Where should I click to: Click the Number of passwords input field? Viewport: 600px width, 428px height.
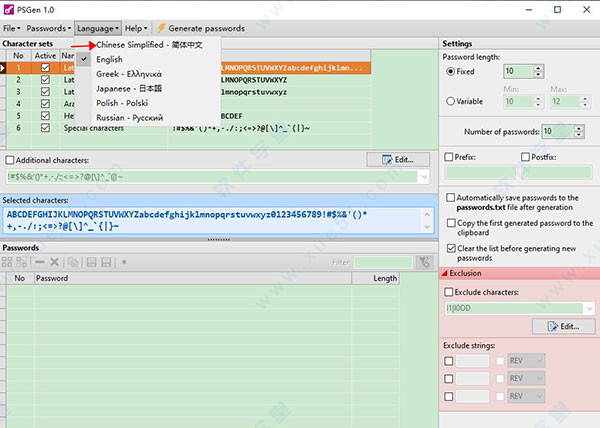pyautogui.click(x=549, y=131)
